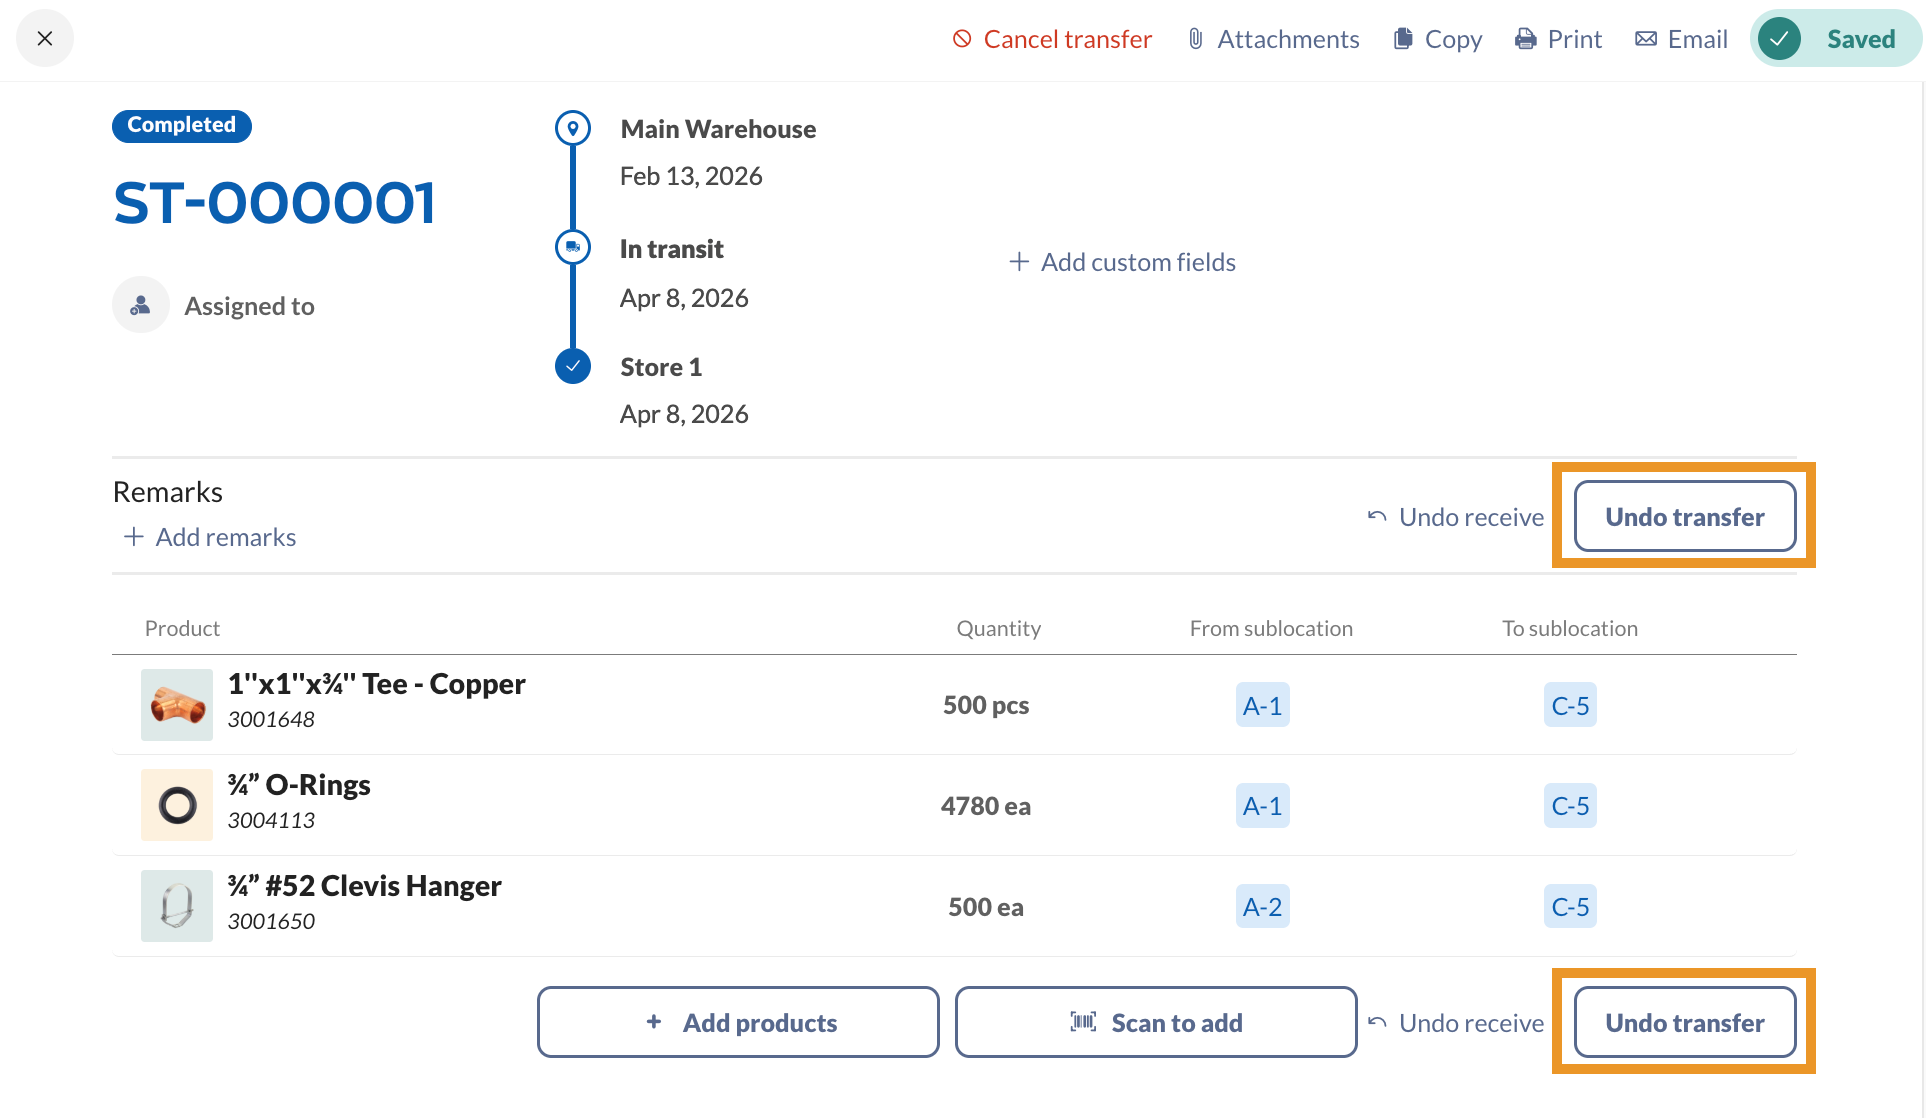Image resolution: width=1926 pixels, height=1118 pixels.
Task: Open Attachments via paperclip icon
Action: click(1195, 39)
